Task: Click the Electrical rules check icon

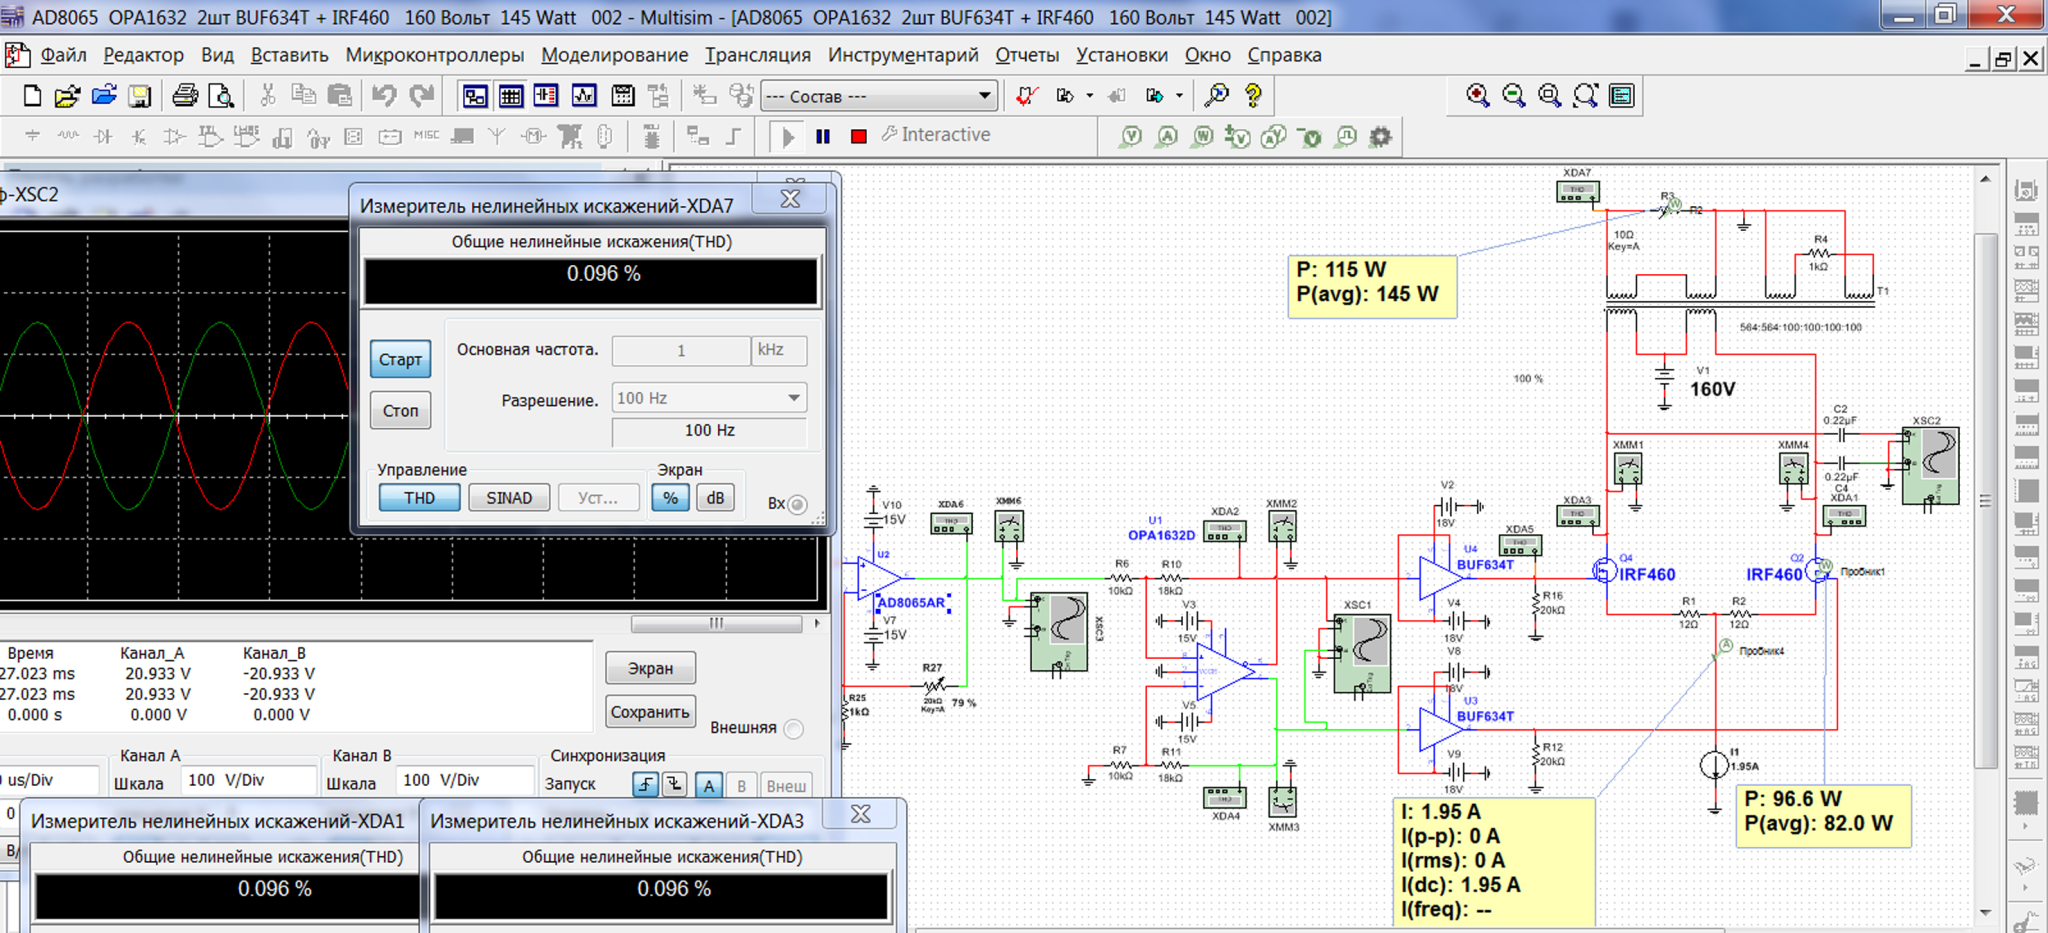Action: 1027,96
